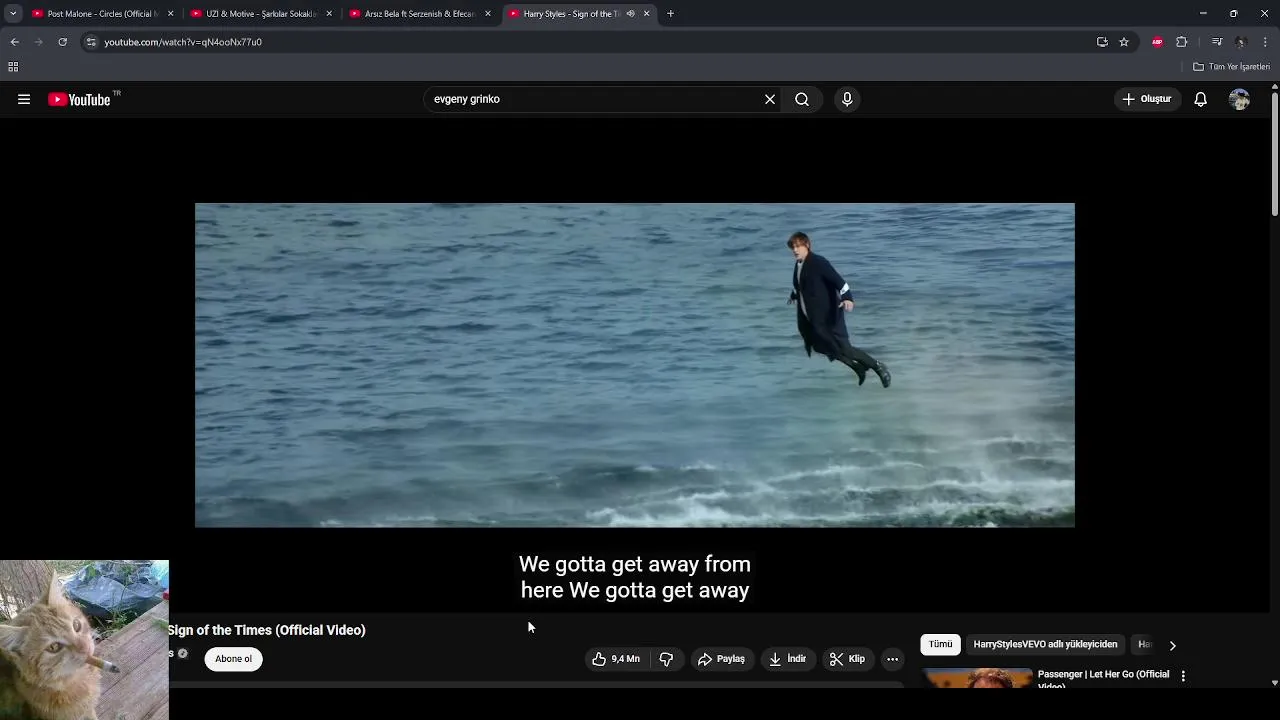Click the Oluştur create button
This screenshot has width=1280, height=720.
pos(1147,99)
